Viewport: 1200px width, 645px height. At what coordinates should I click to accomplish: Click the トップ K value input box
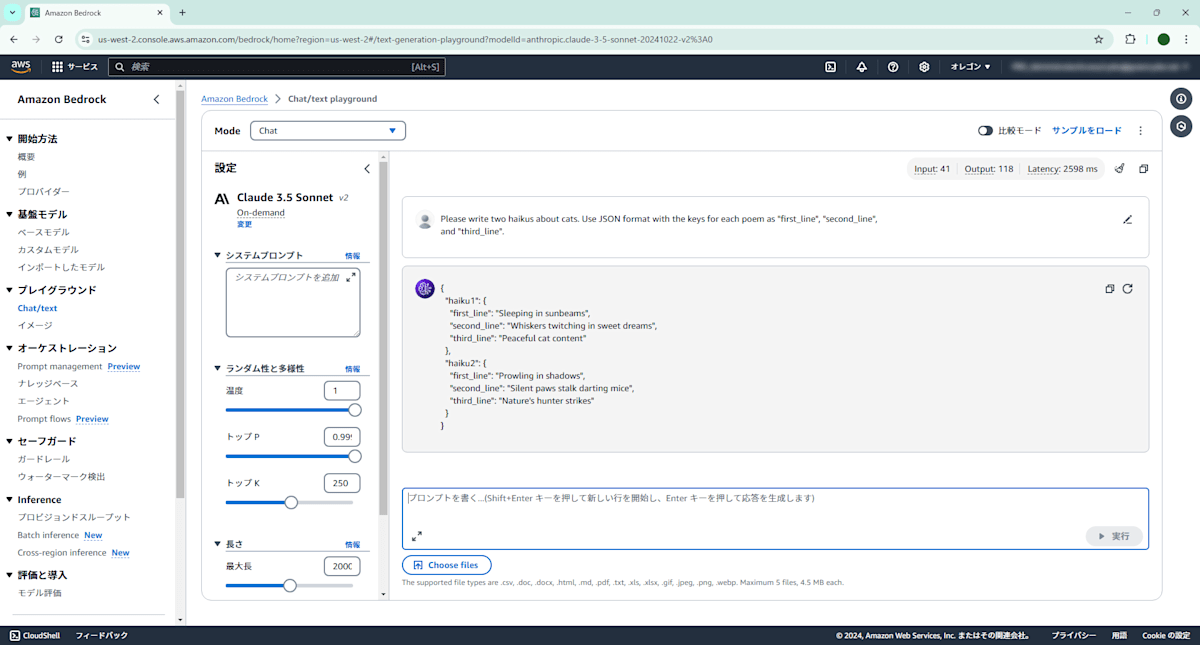(342, 483)
